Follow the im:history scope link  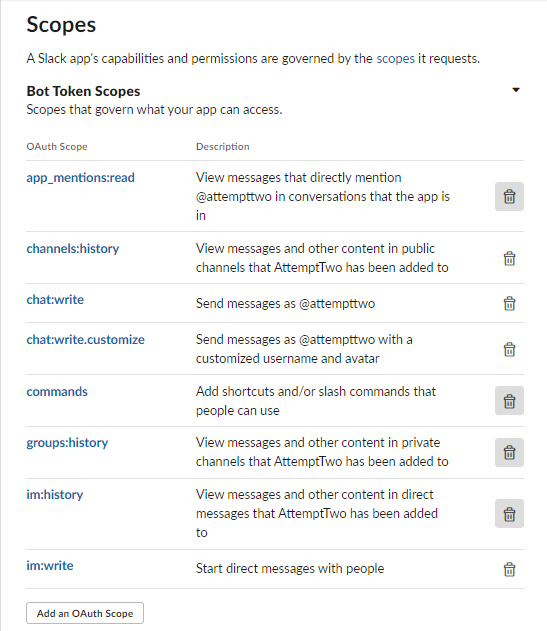(x=55, y=495)
